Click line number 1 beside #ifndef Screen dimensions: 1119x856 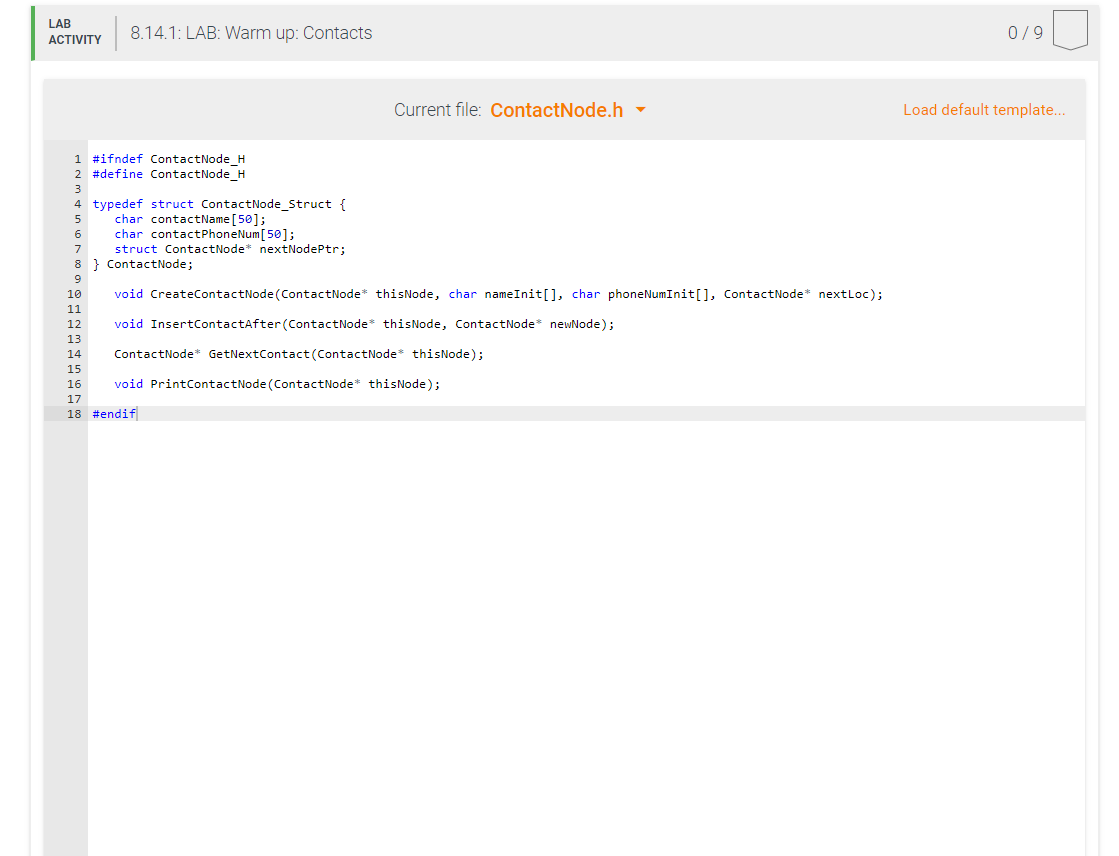click(x=77, y=158)
